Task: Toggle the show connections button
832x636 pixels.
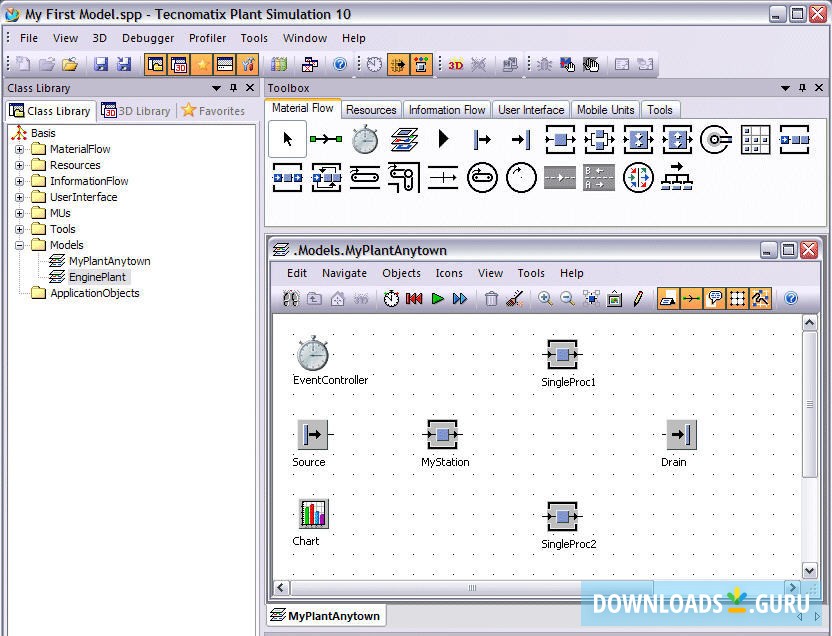Action: 691,299
